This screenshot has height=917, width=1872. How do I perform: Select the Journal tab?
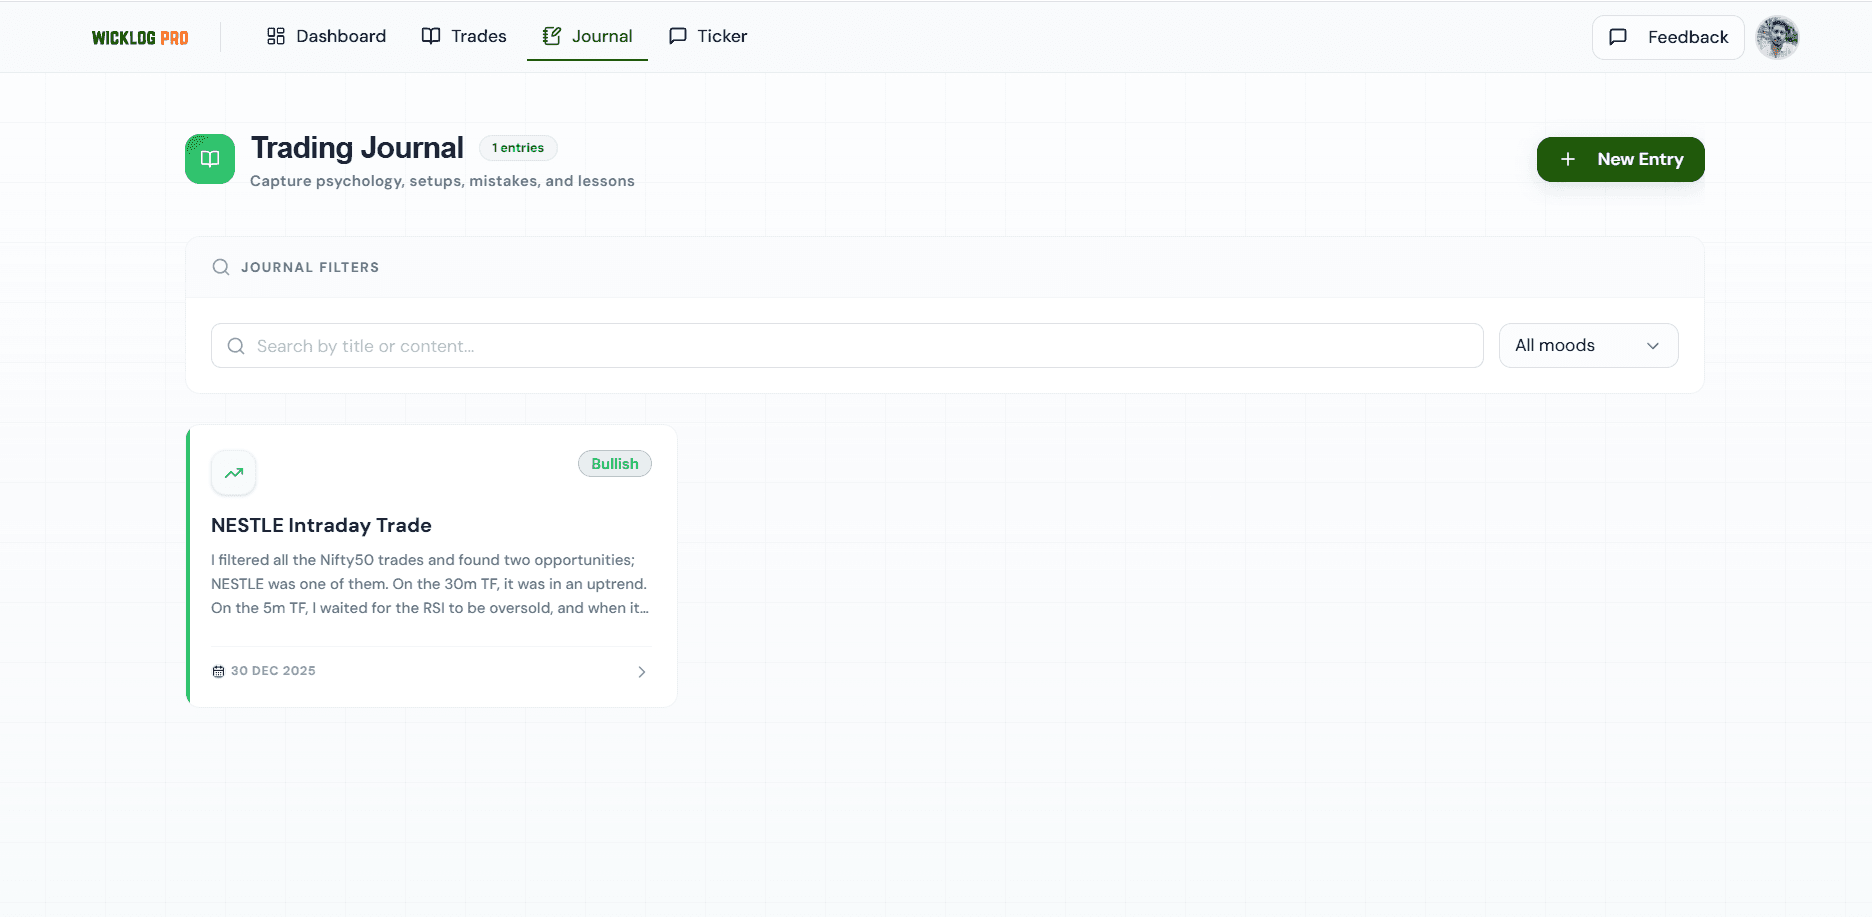coord(587,36)
